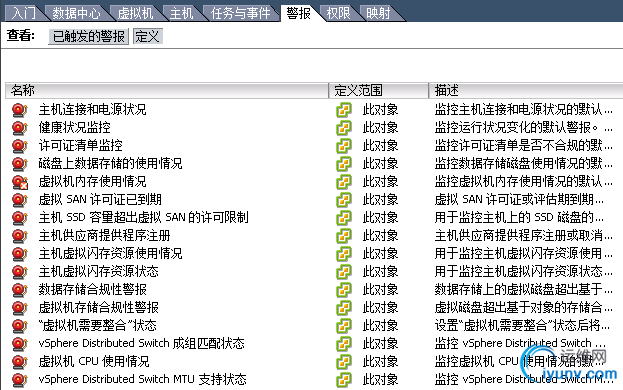This screenshot has height=390, width=623.
Task: Select alarm name 数据存储合规性警报
Action: (93, 290)
